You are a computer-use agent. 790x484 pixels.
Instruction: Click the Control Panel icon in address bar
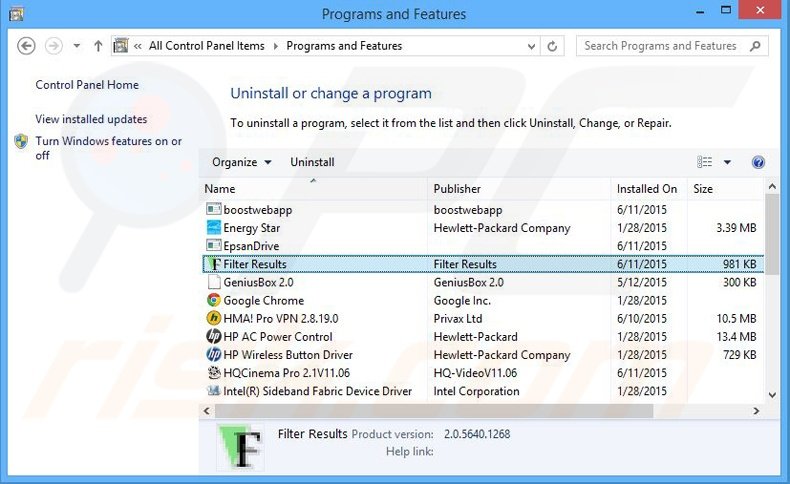(x=121, y=46)
